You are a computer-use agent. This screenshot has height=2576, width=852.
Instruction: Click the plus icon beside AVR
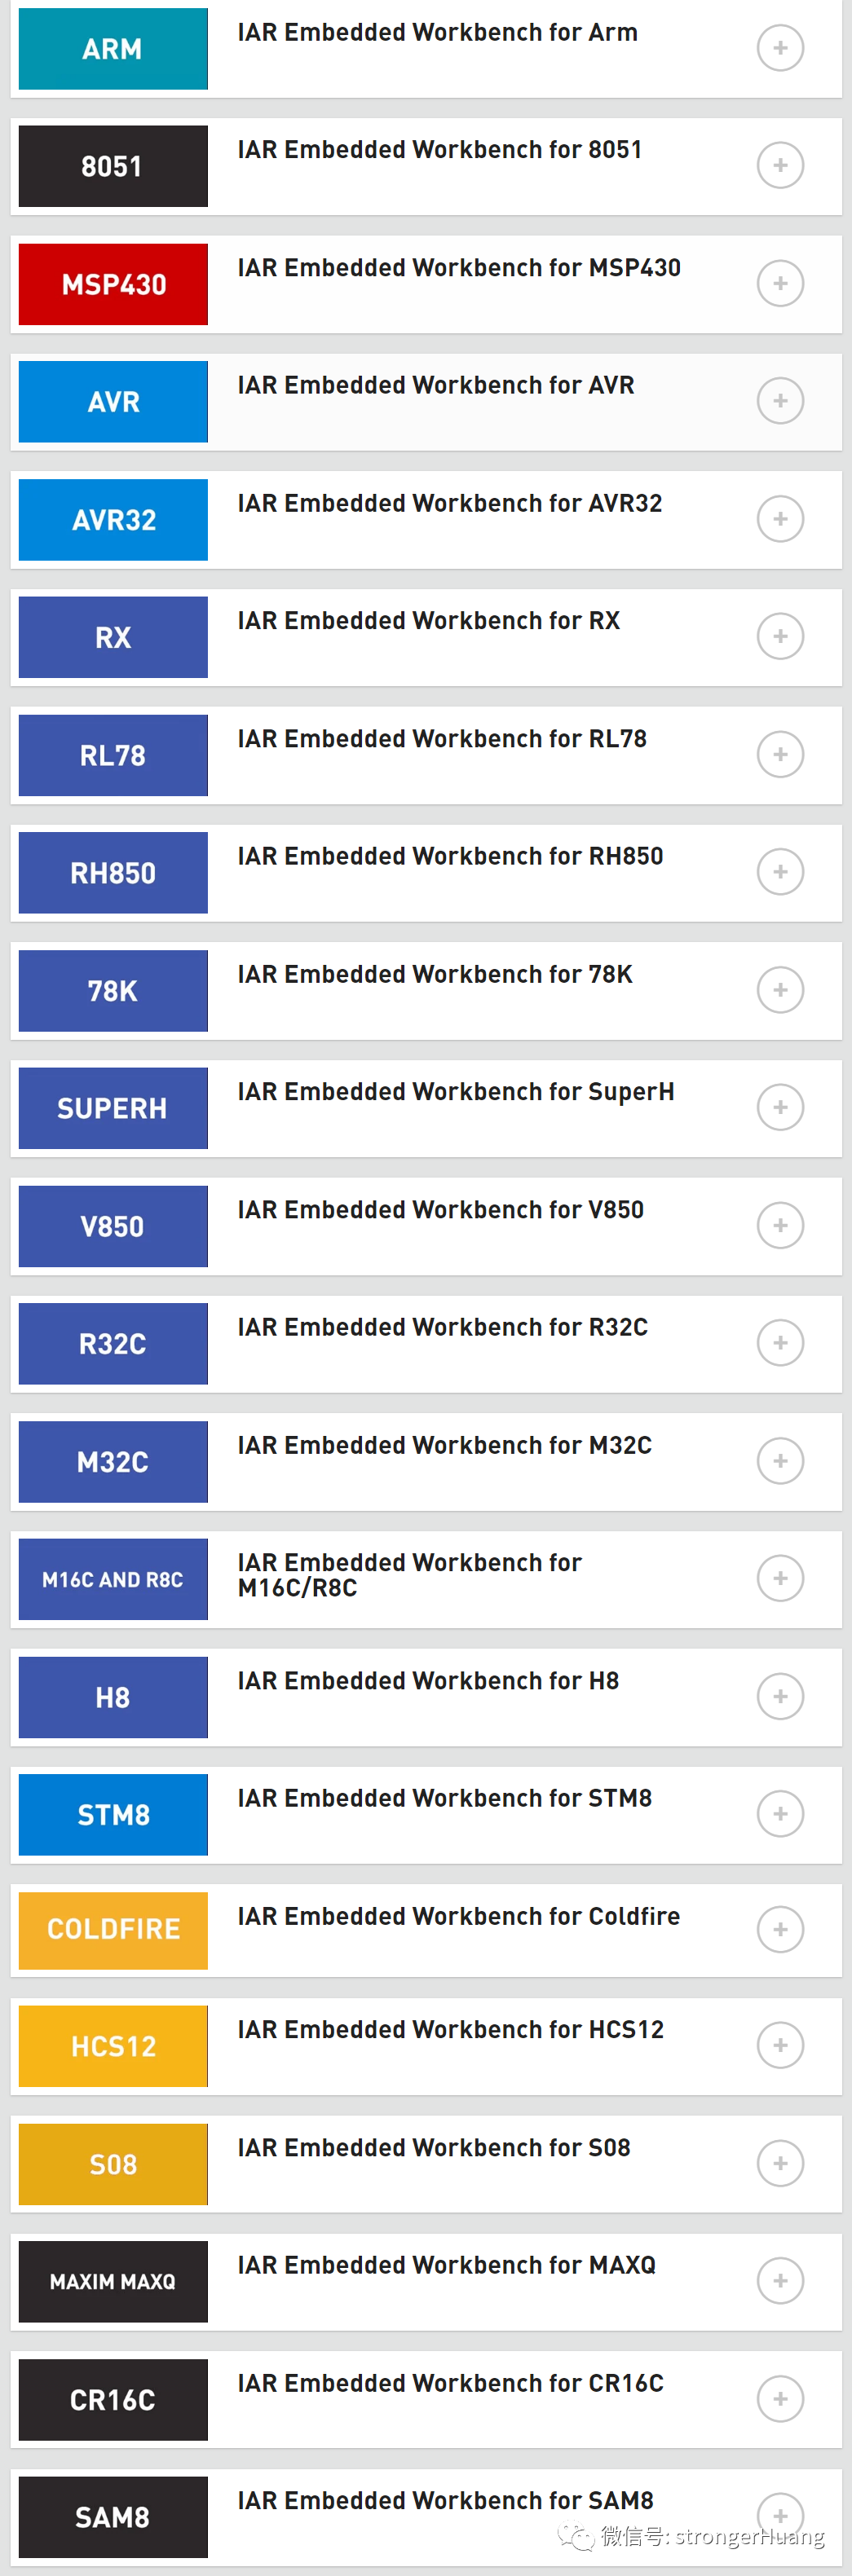point(780,401)
